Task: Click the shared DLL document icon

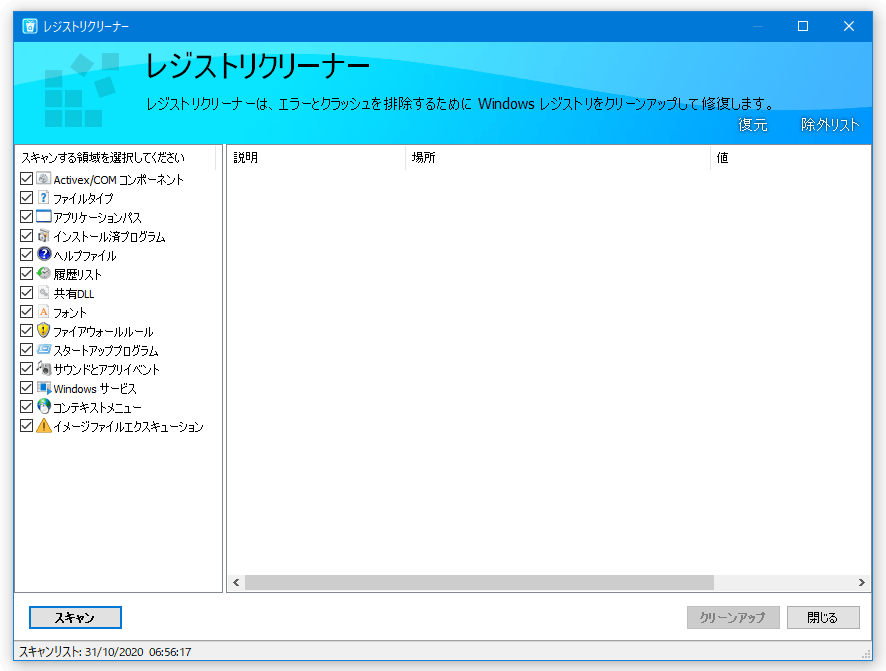Action: pyautogui.click(x=44, y=293)
